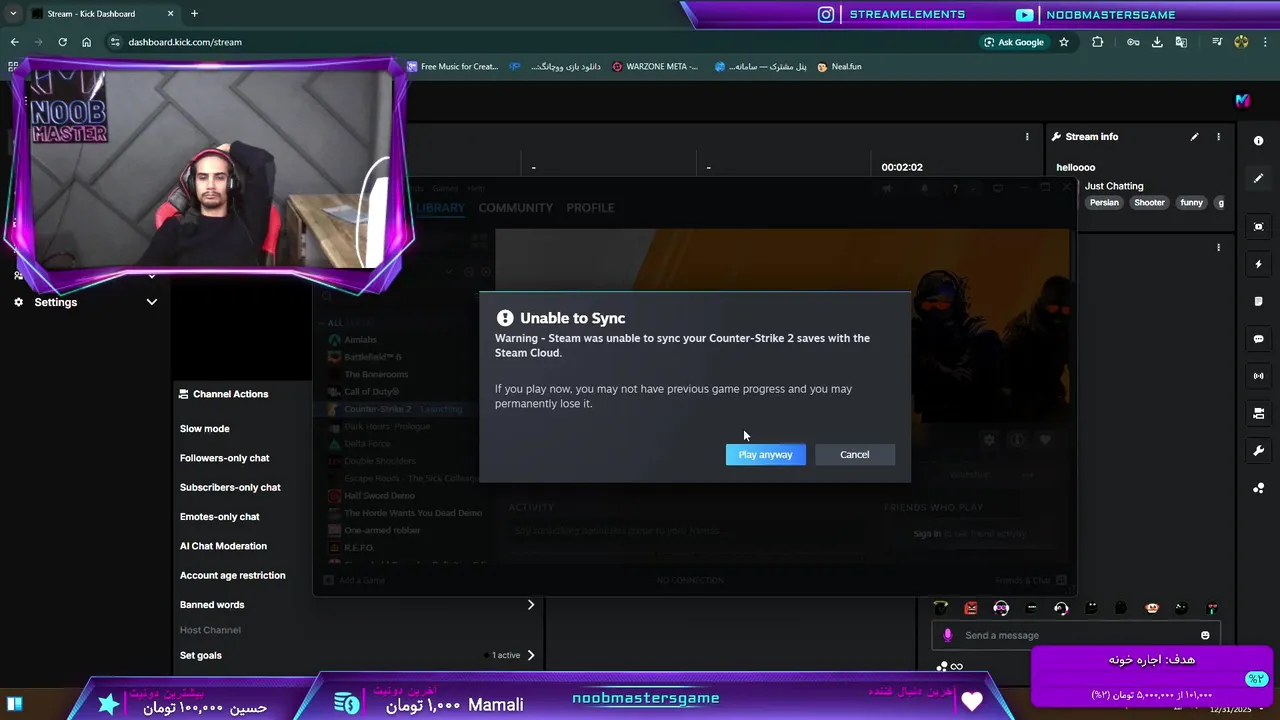Click the Account age restriction action
This screenshot has width=1280, height=720.
233,575
